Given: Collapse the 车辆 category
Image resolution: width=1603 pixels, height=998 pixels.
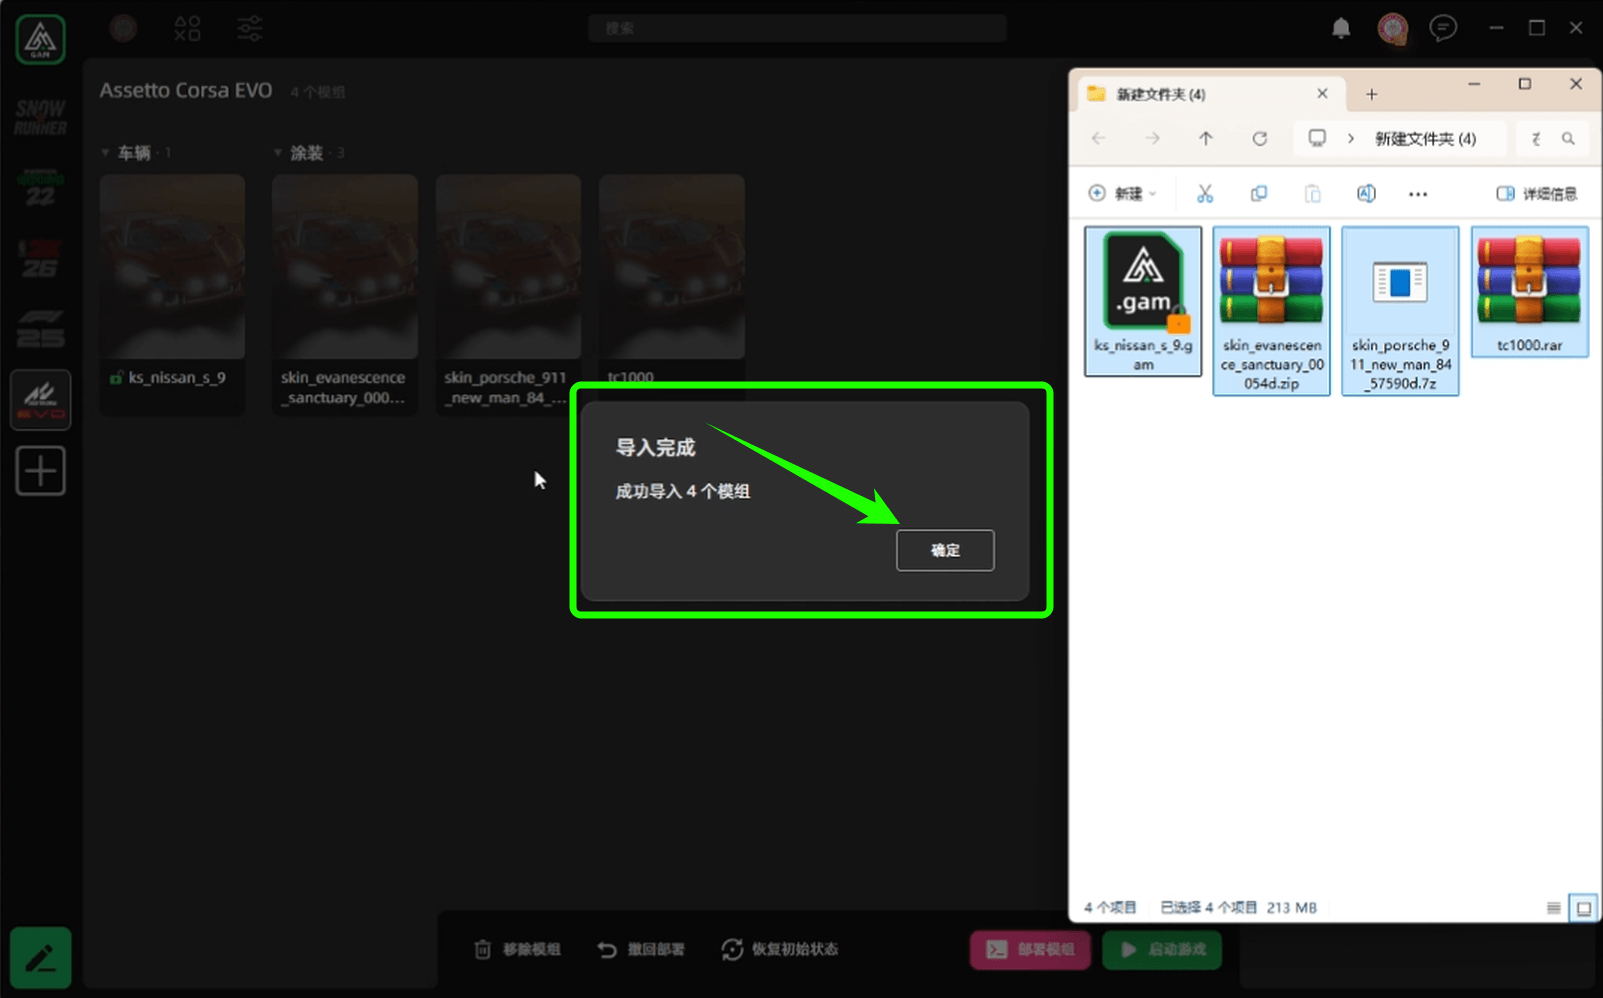Looking at the screenshot, I should pos(105,153).
